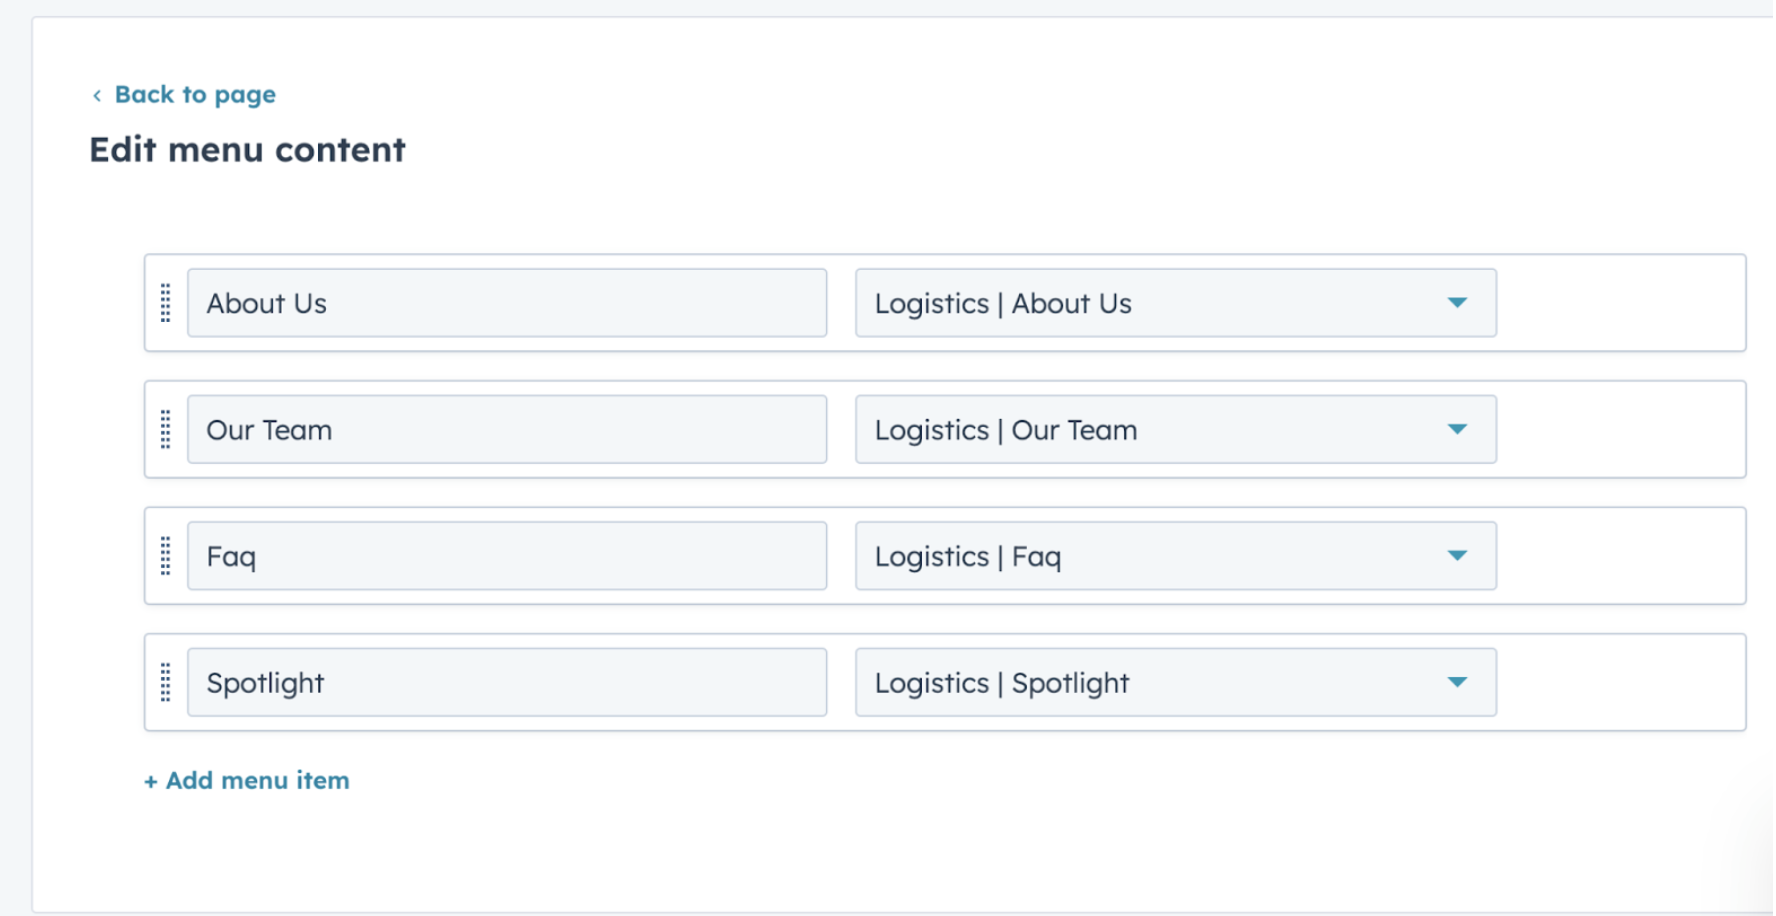Click caret arrow of Logistics | About Us

click(1457, 303)
